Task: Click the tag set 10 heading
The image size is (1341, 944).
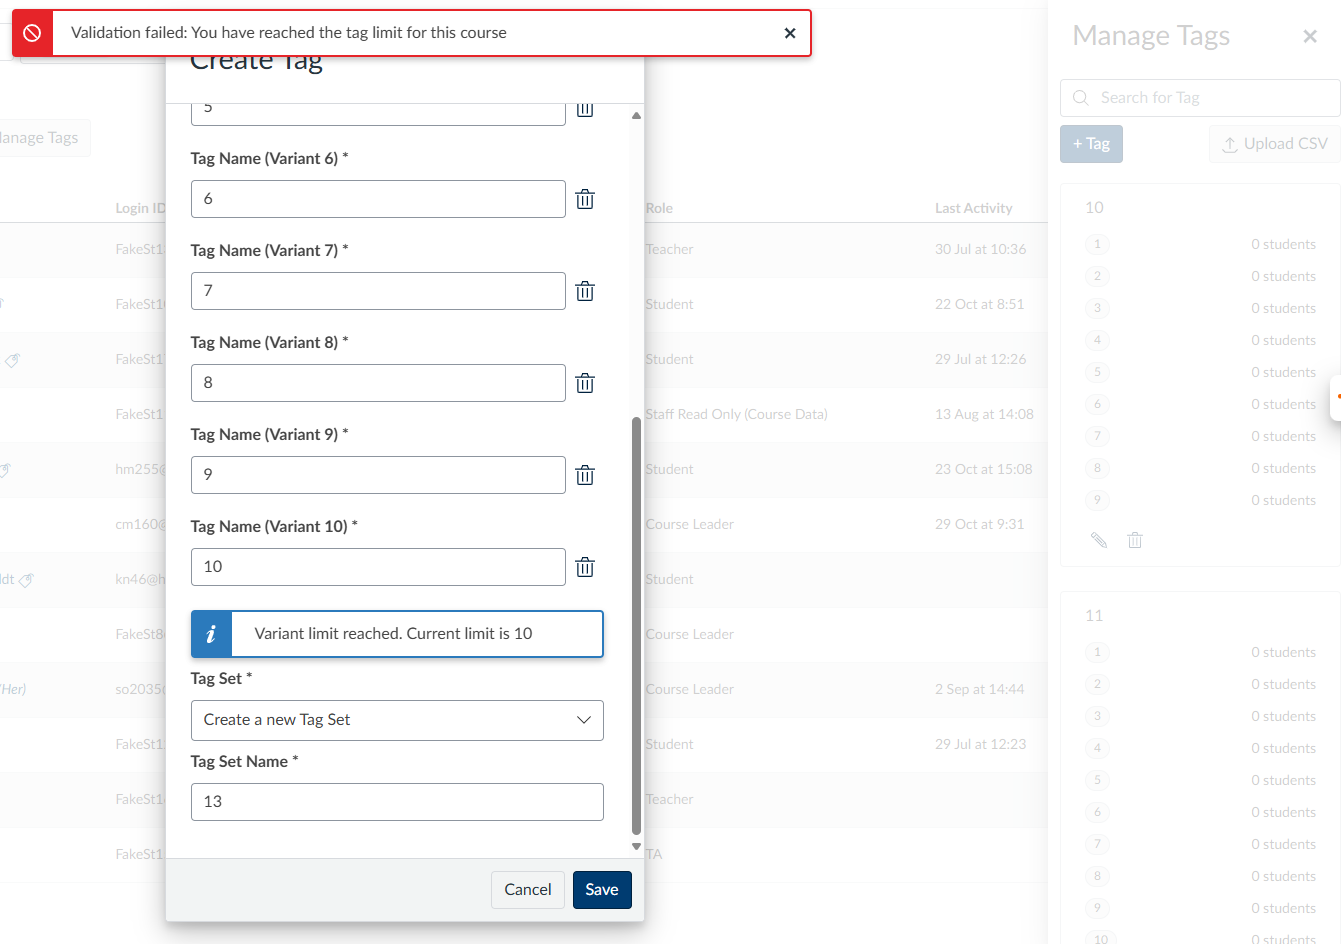Action: pos(1094,208)
